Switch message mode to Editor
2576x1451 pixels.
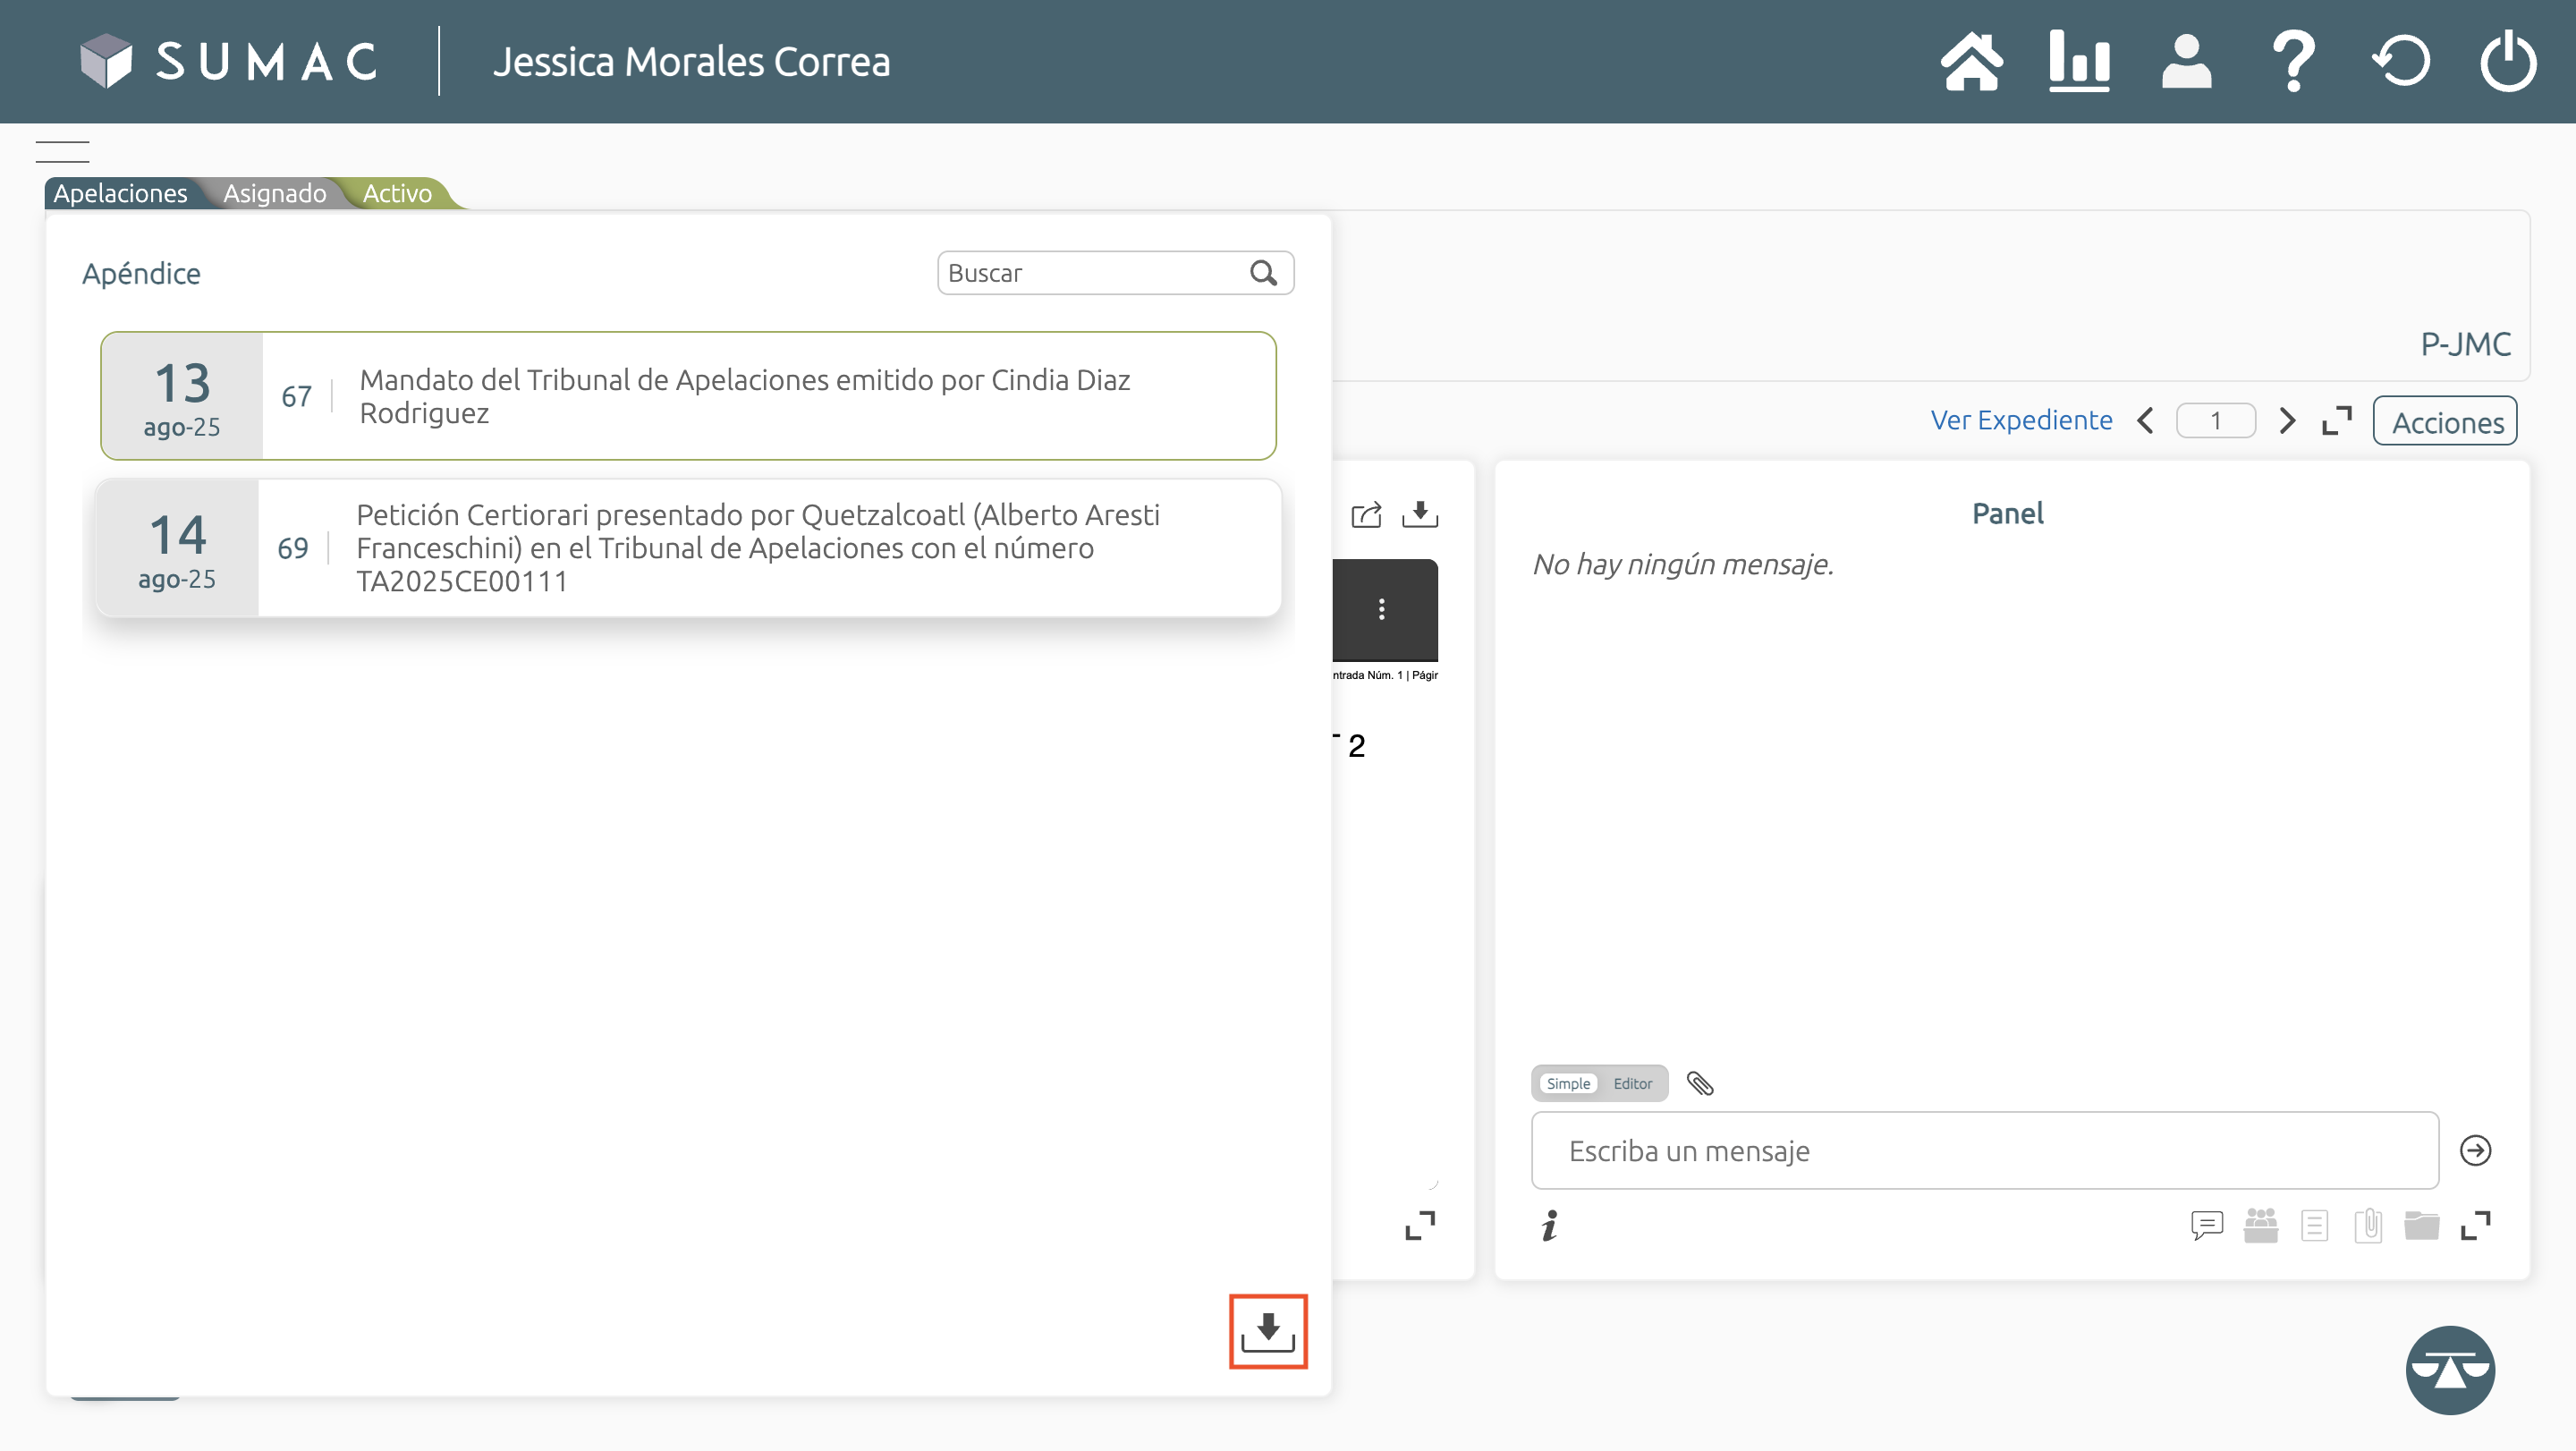pyautogui.click(x=1632, y=1083)
